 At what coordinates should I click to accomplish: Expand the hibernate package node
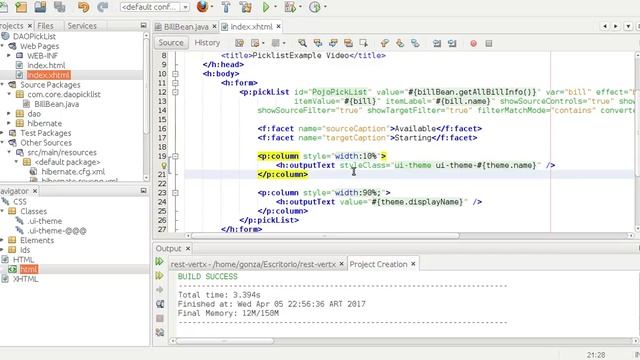[x=9, y=123]
